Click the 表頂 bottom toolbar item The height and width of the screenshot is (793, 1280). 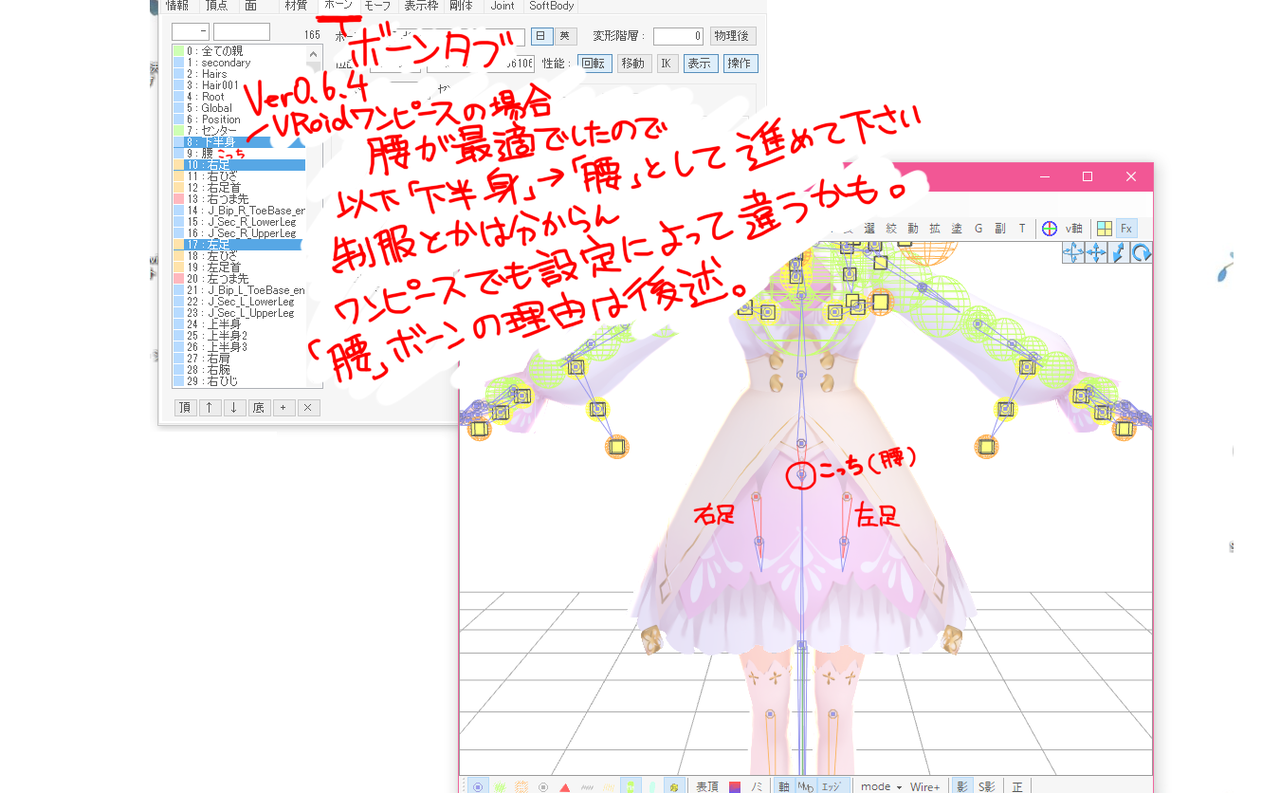pos(707,787)
